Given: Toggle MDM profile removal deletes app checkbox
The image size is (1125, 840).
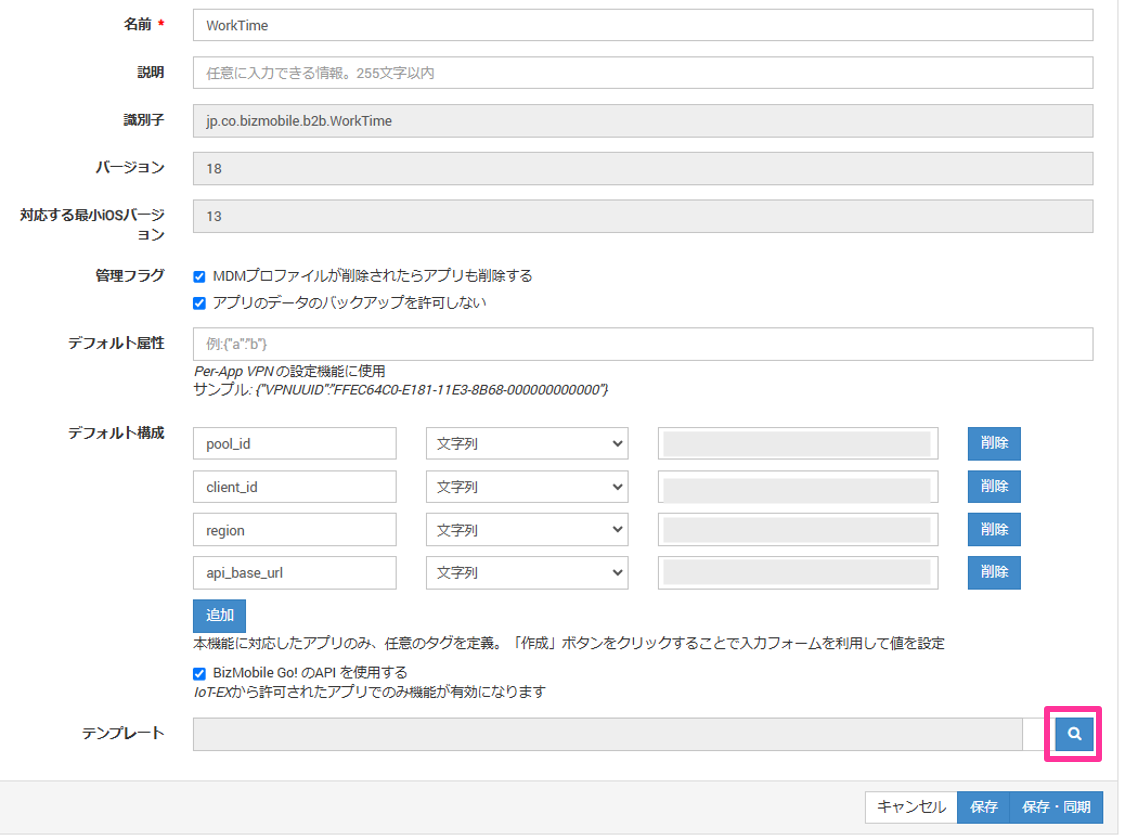Looking at the screenshot, I should (x=199, y=277).
